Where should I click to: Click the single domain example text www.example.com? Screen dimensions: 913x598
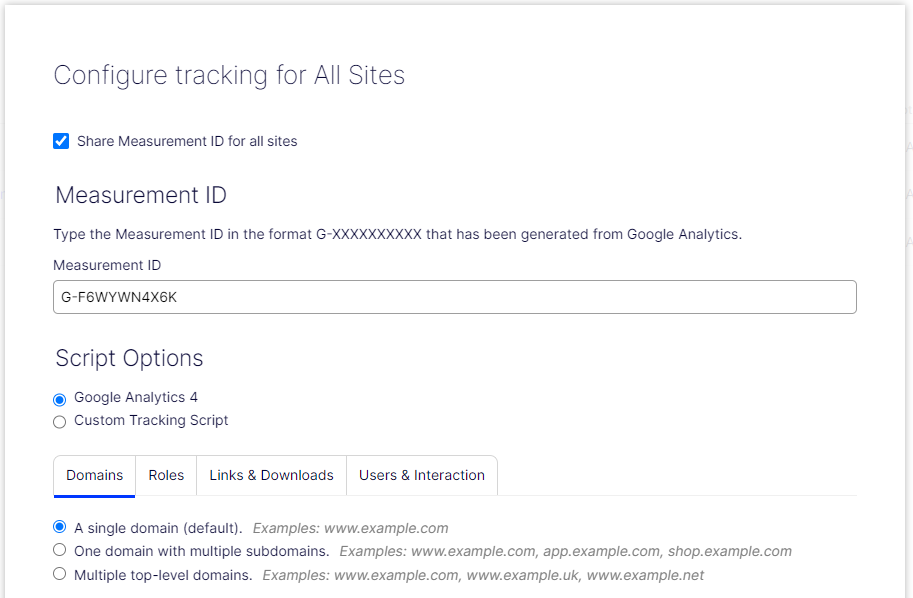click(350, 528)
